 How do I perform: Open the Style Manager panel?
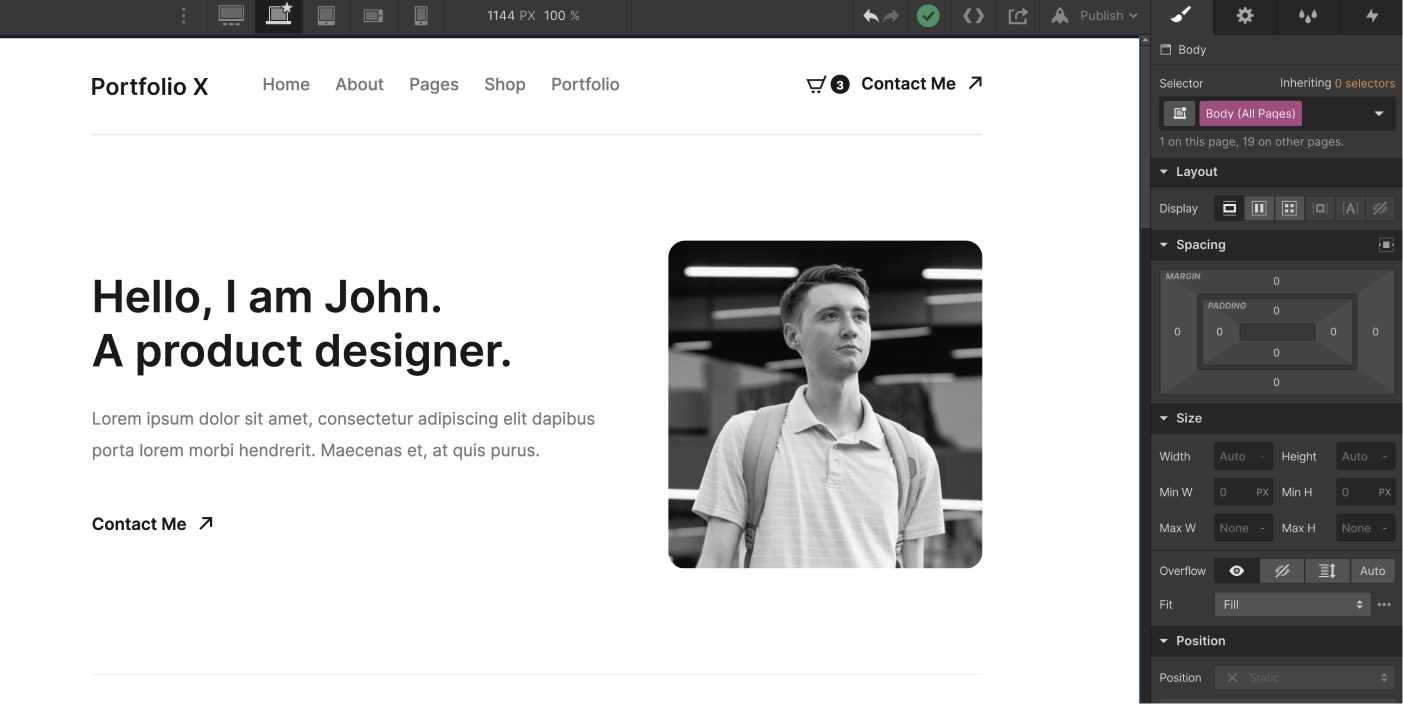click(x=1308, y=17)
